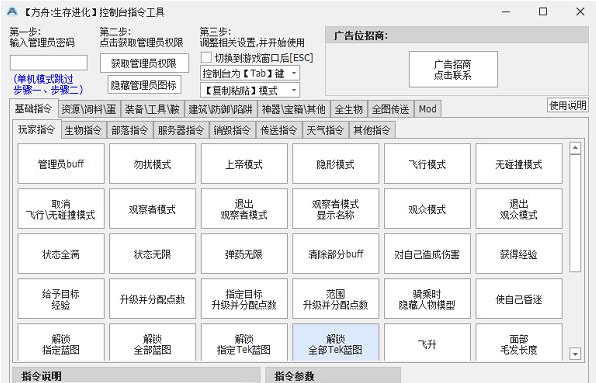596x383 pixels.
Task: Click 面部 毛发长度 button
Action: point(519,342)
